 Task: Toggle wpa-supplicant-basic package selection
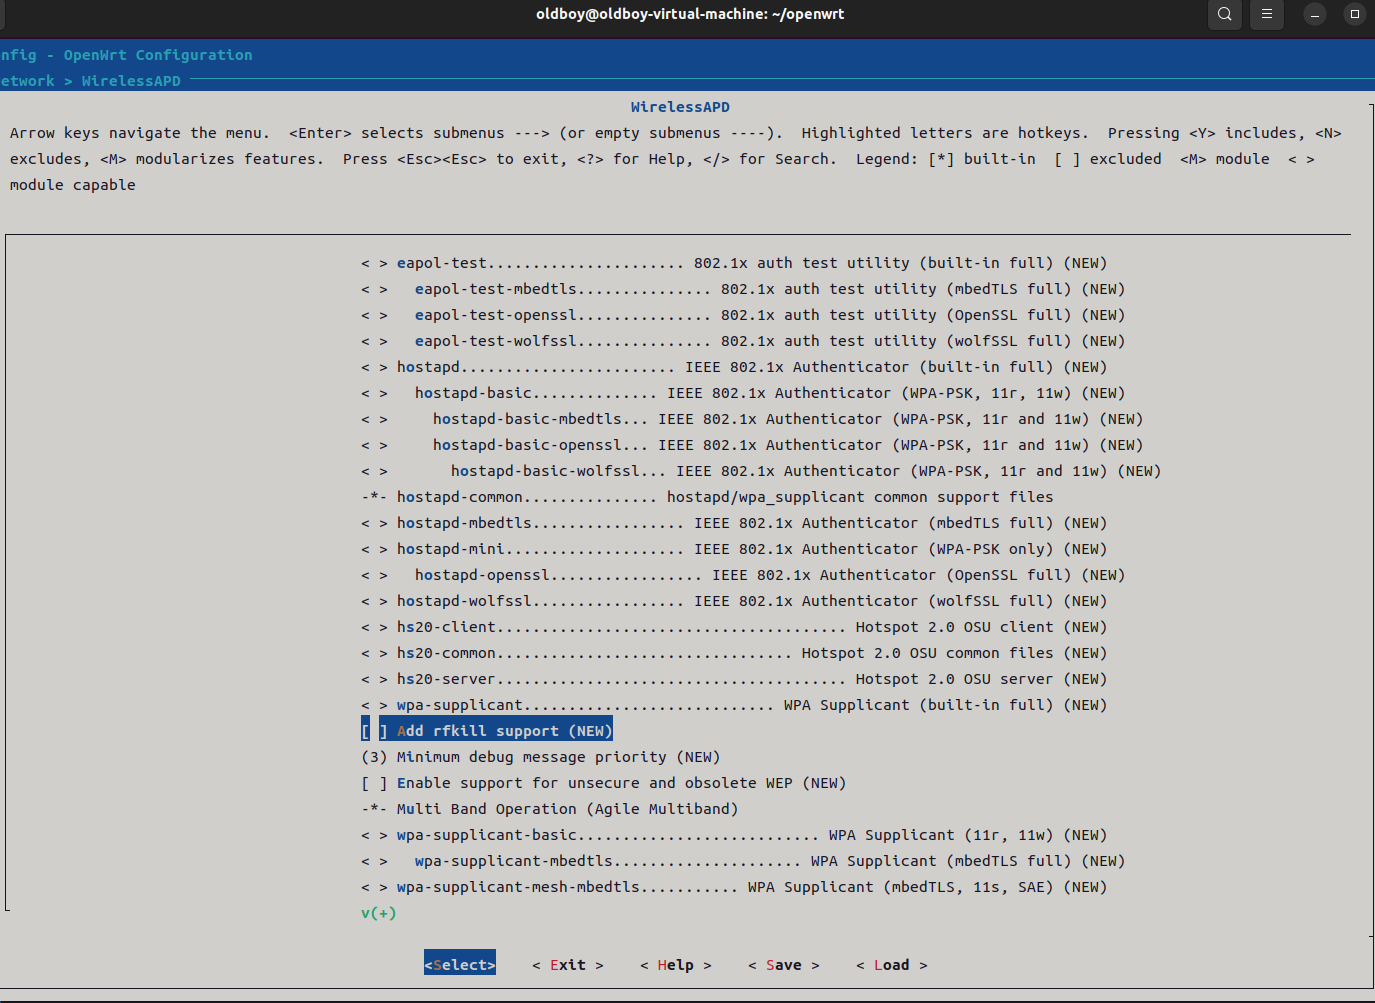374,835
